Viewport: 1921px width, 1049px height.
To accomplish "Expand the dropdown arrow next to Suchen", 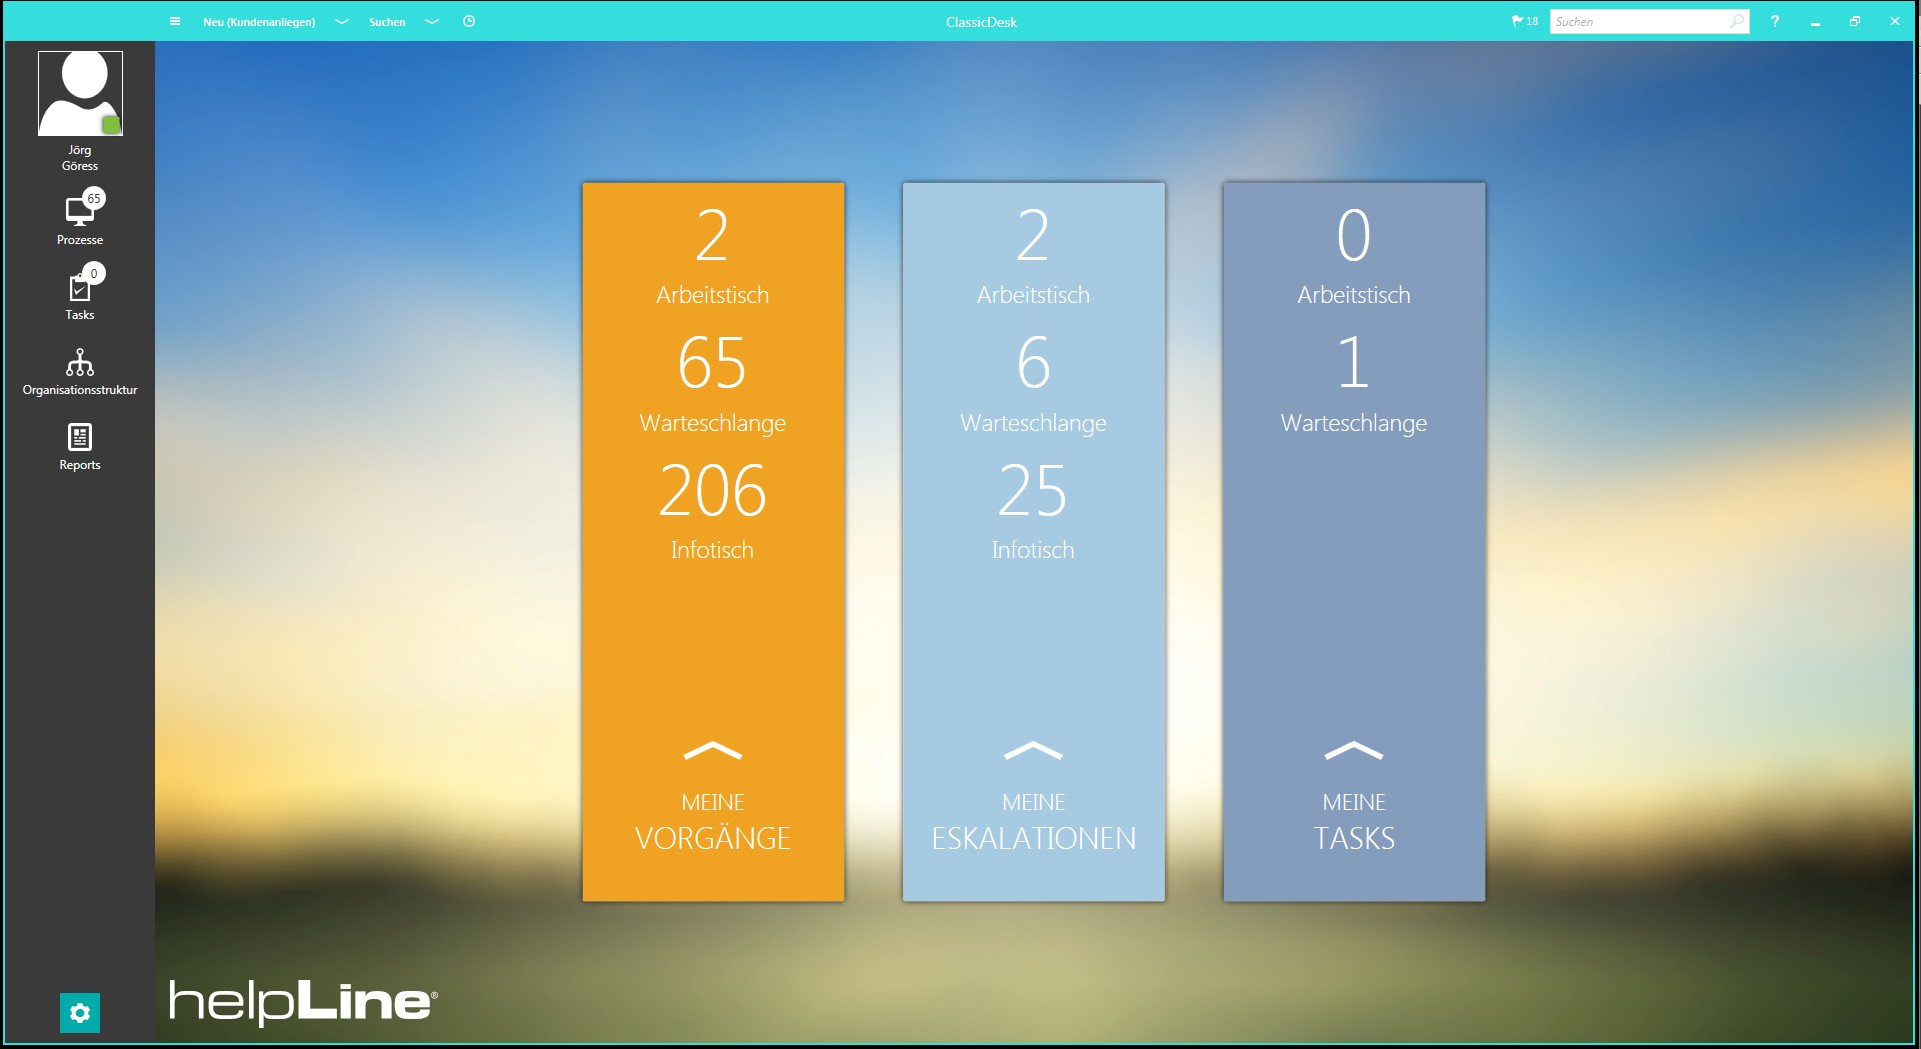I will [x=432, y=22].
